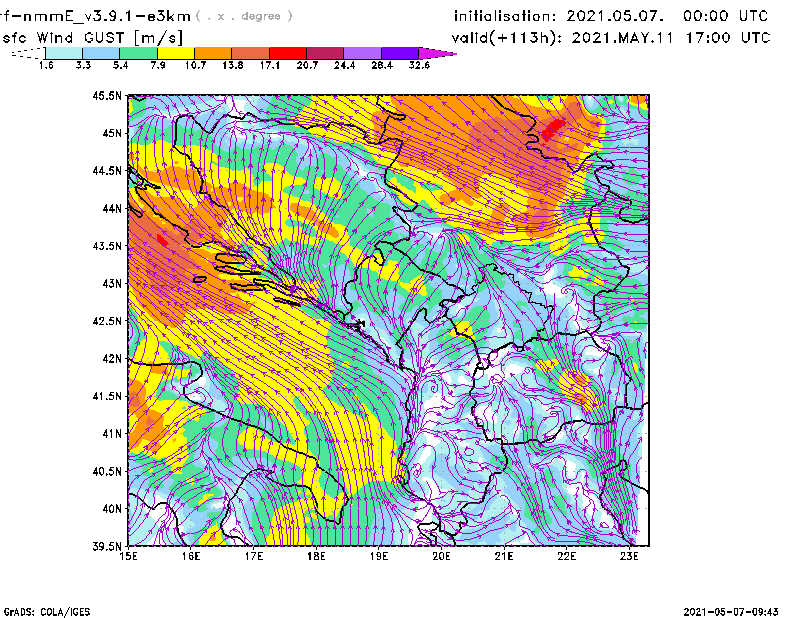Screen dimensions: 800x618
Task: Click the 13.8 legend value
Action: (x=232, y=65)
